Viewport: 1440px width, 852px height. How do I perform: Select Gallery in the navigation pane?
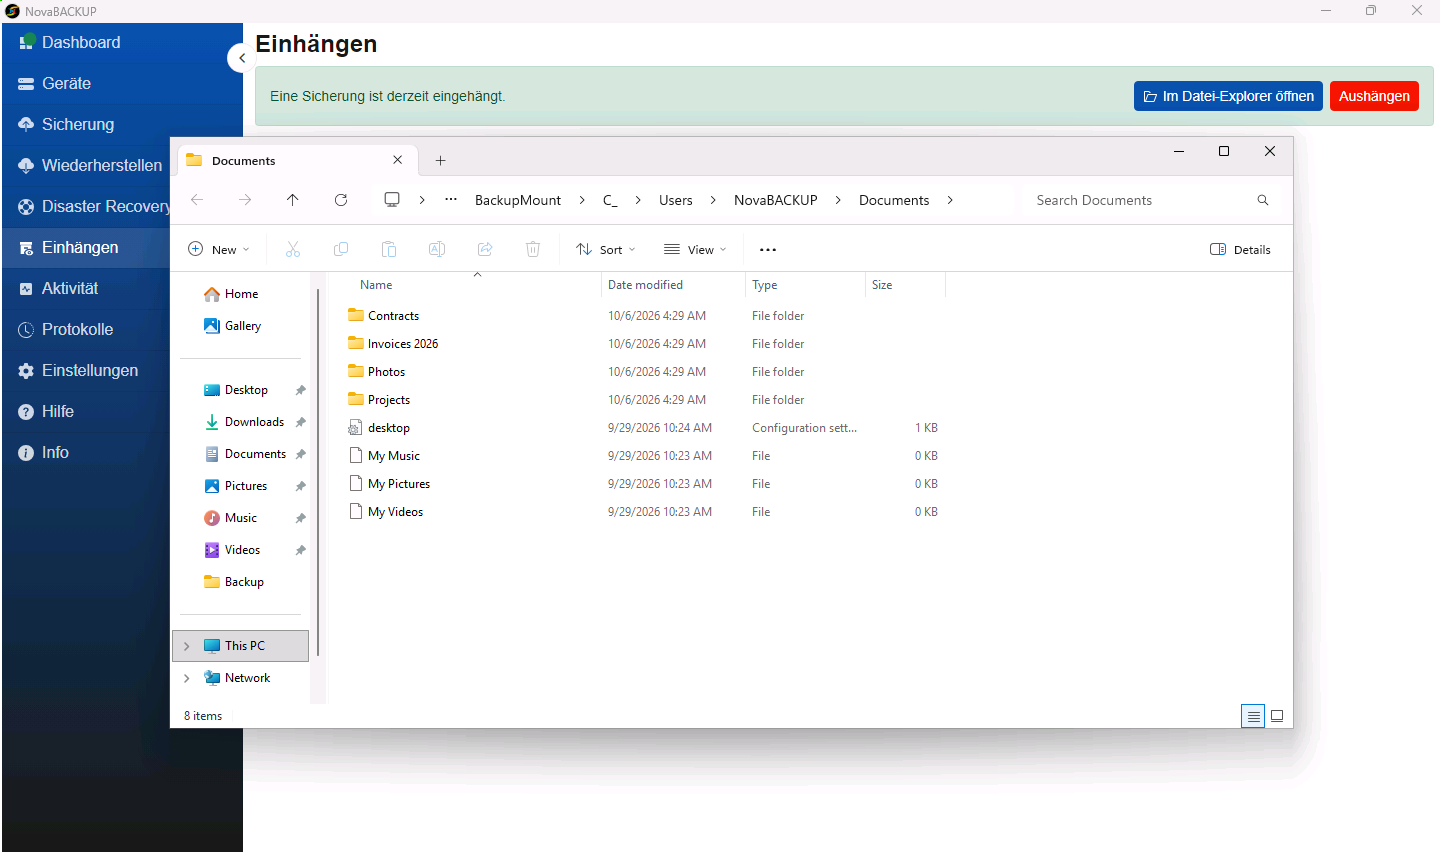(243, 326)
